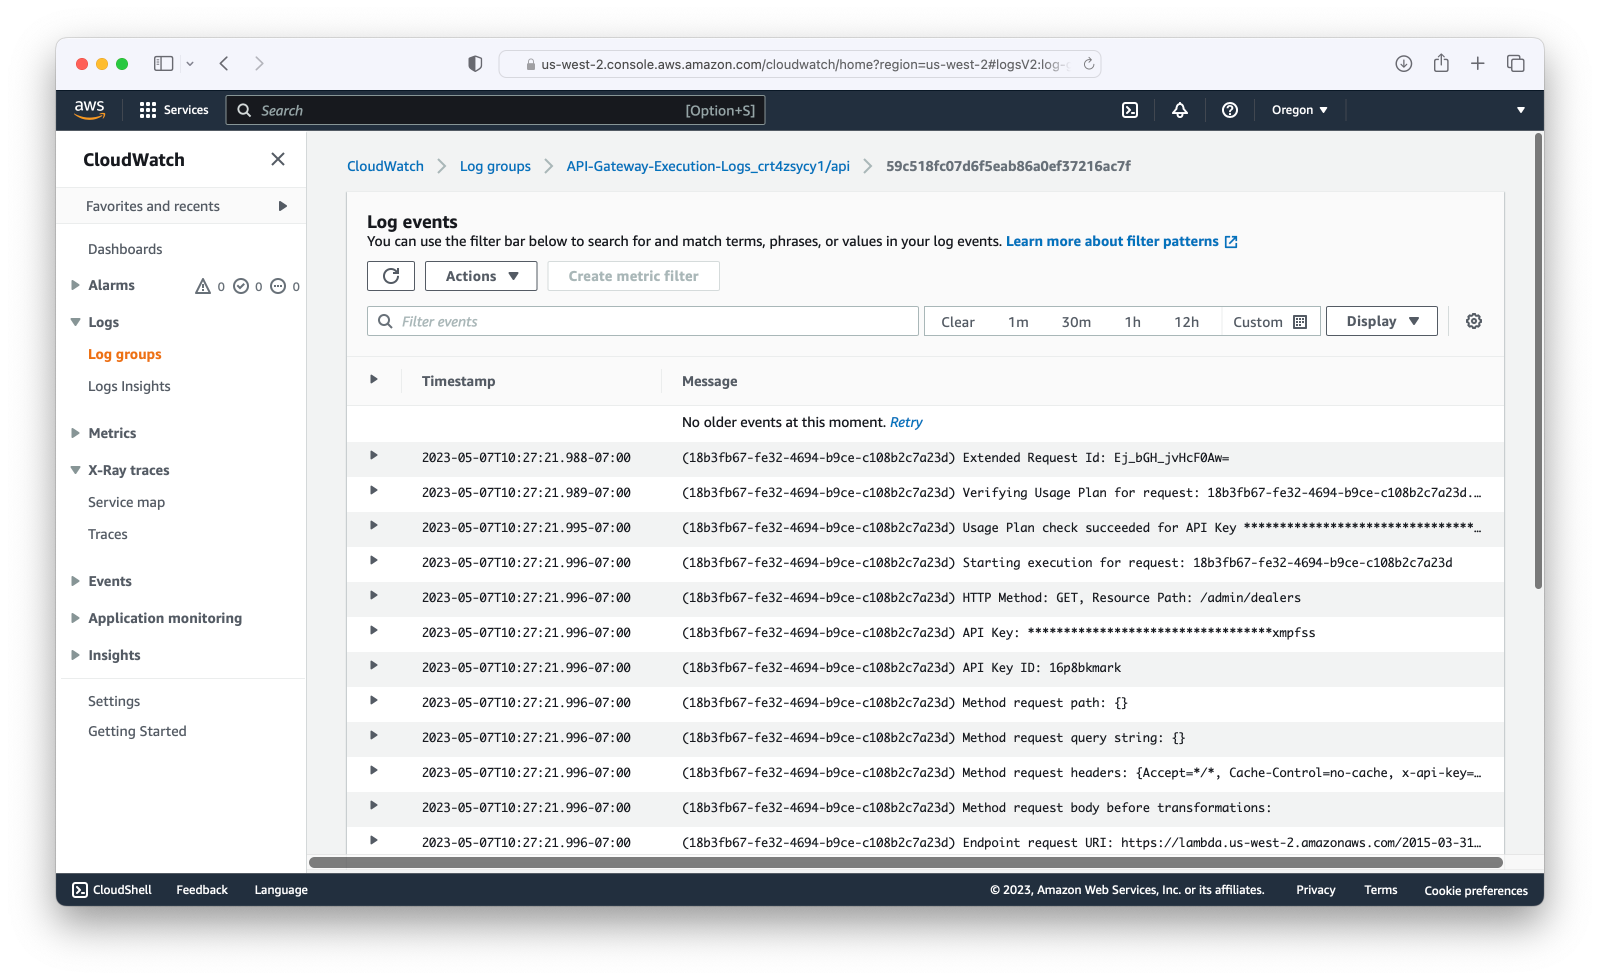This screenshot has height=980, width=1600.
Task: Expand the Alarms sidebar section
Action: pos(75,285)
